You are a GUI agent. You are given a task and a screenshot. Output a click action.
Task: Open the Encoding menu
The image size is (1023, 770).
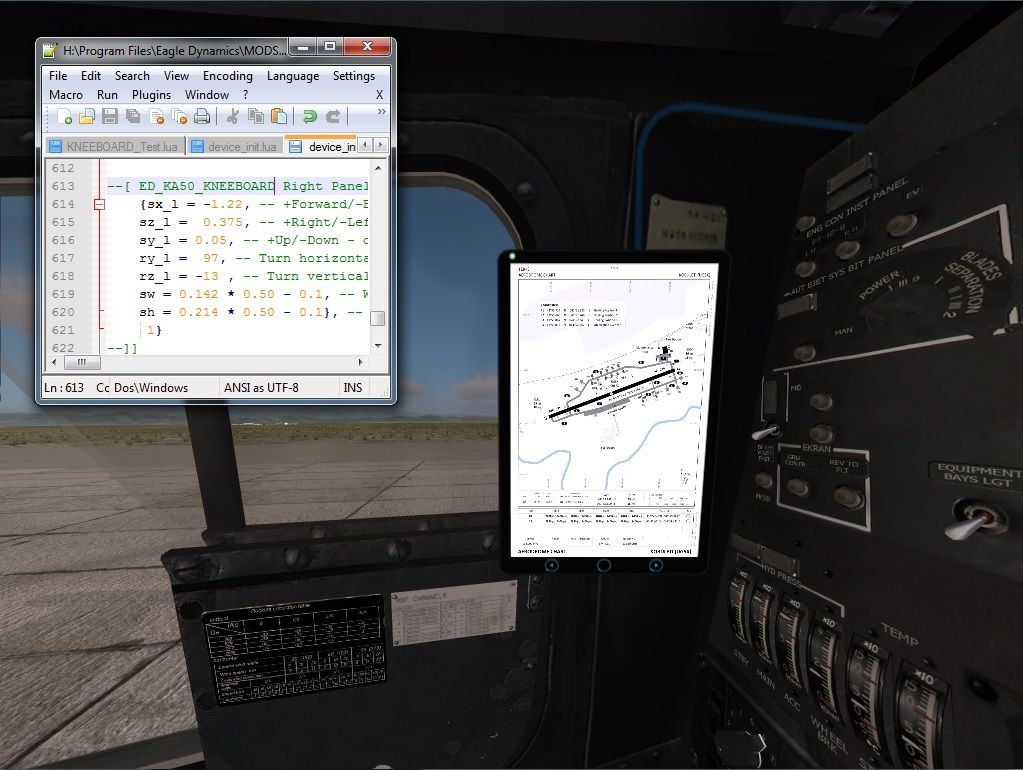(x=227, y=76)
